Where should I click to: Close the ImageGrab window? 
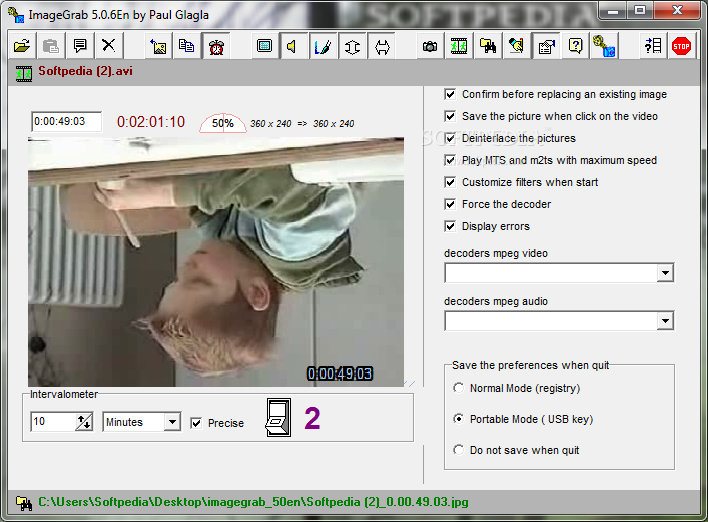(677, 11)
